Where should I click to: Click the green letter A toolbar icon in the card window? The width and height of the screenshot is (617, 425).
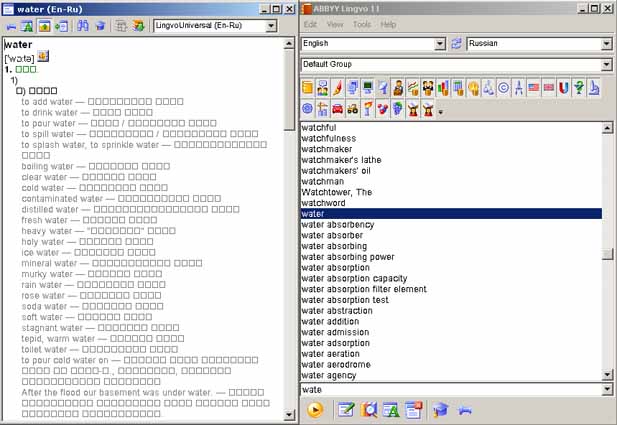(27, 26)
